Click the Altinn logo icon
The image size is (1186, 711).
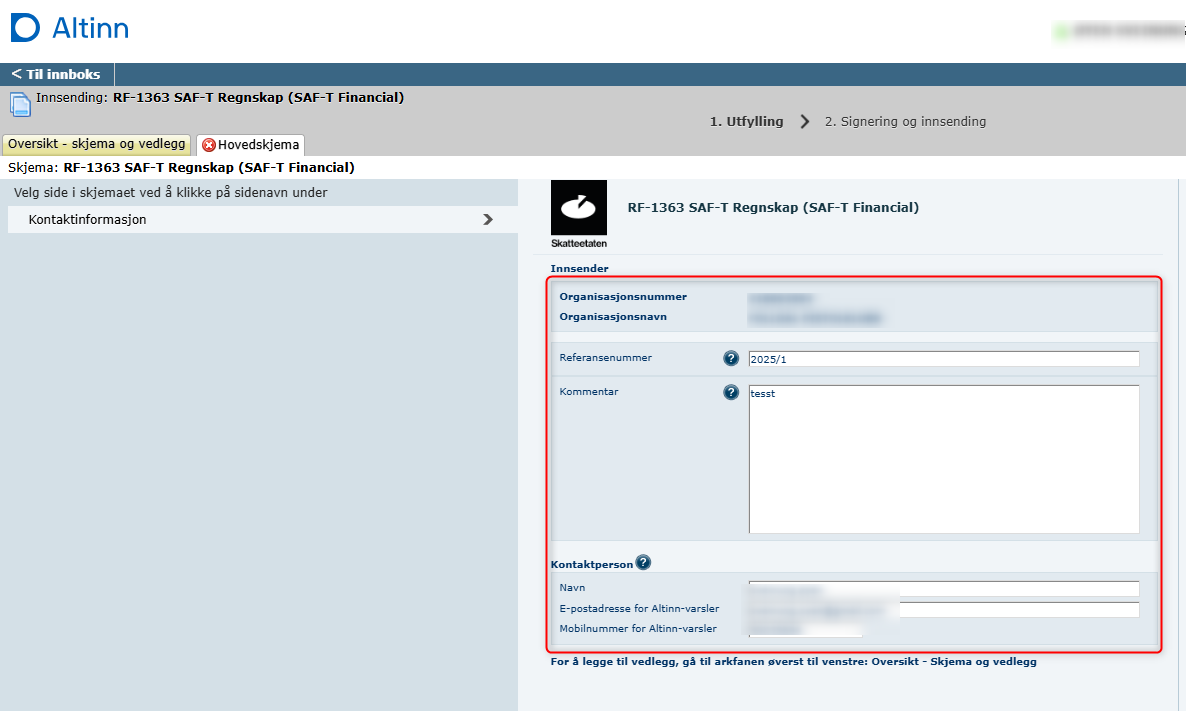(25, 28)
